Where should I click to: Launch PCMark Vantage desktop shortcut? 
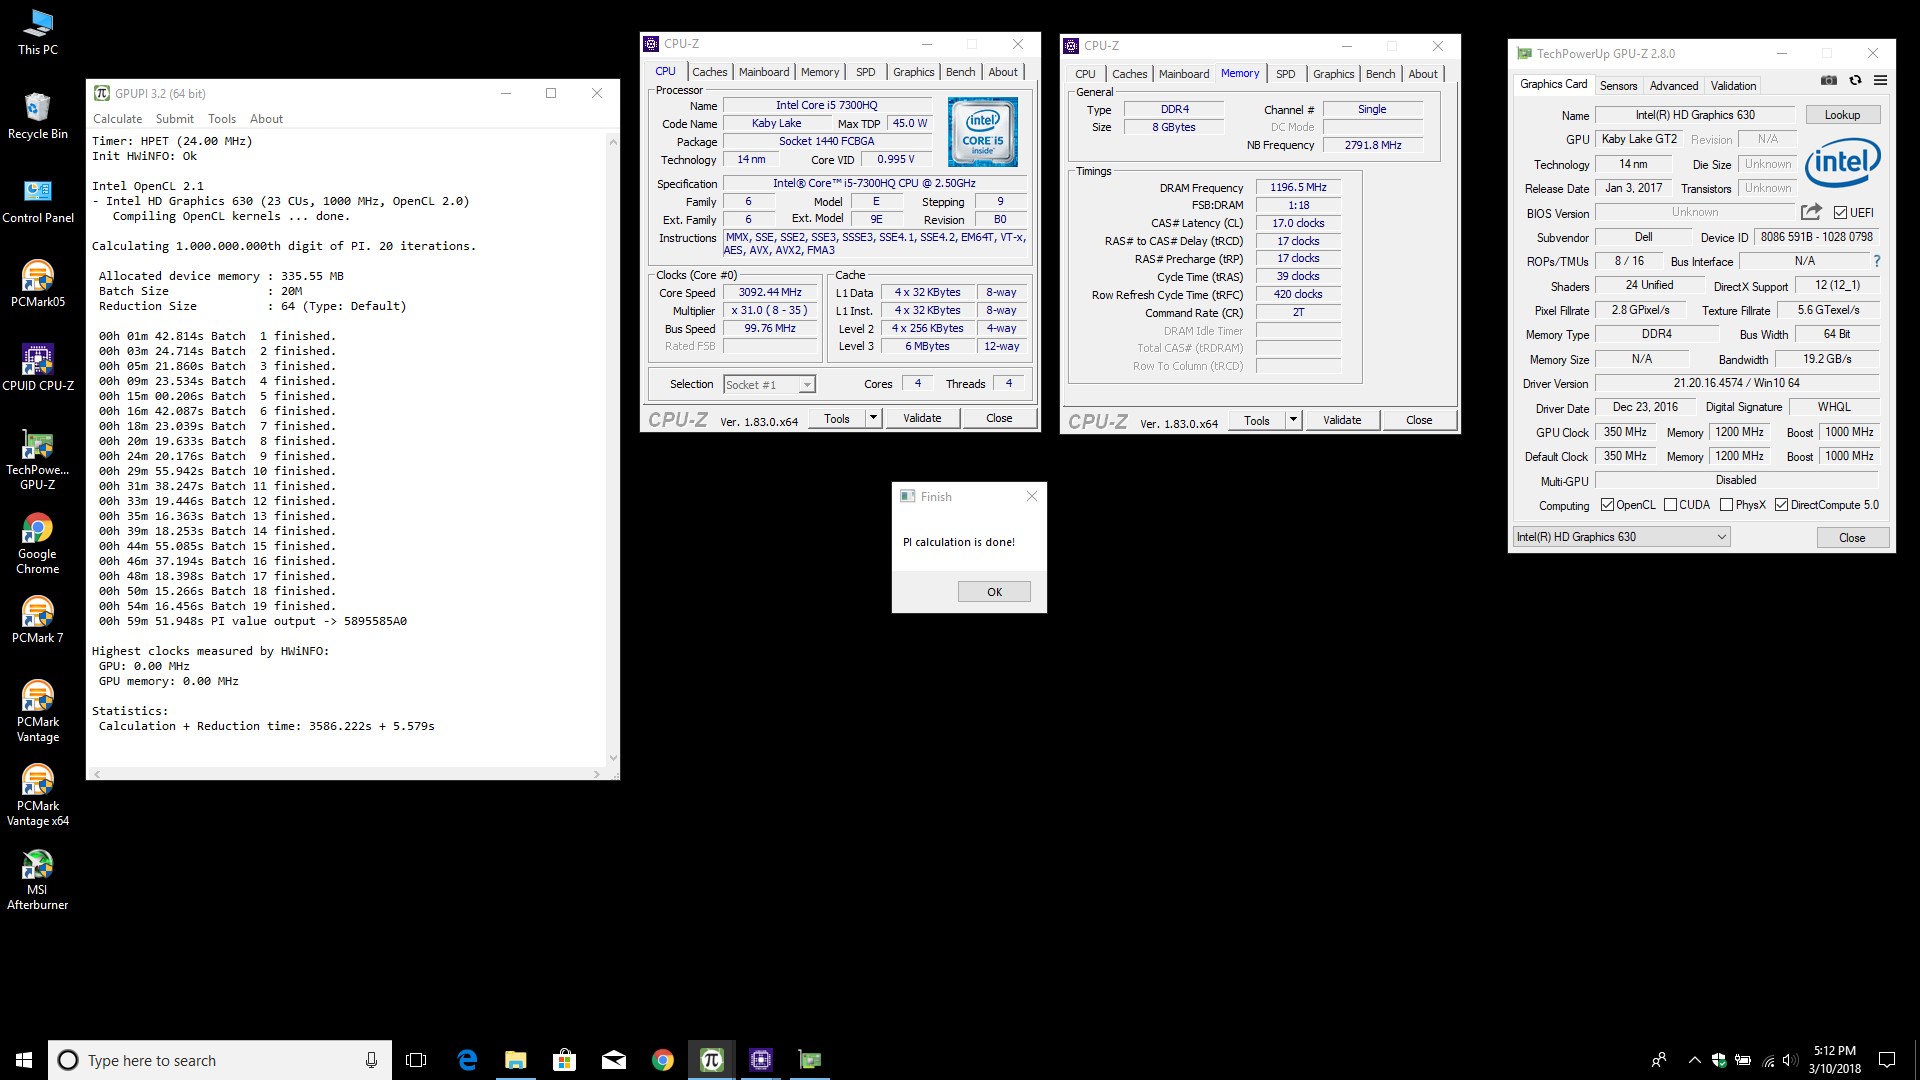[38, 712]
